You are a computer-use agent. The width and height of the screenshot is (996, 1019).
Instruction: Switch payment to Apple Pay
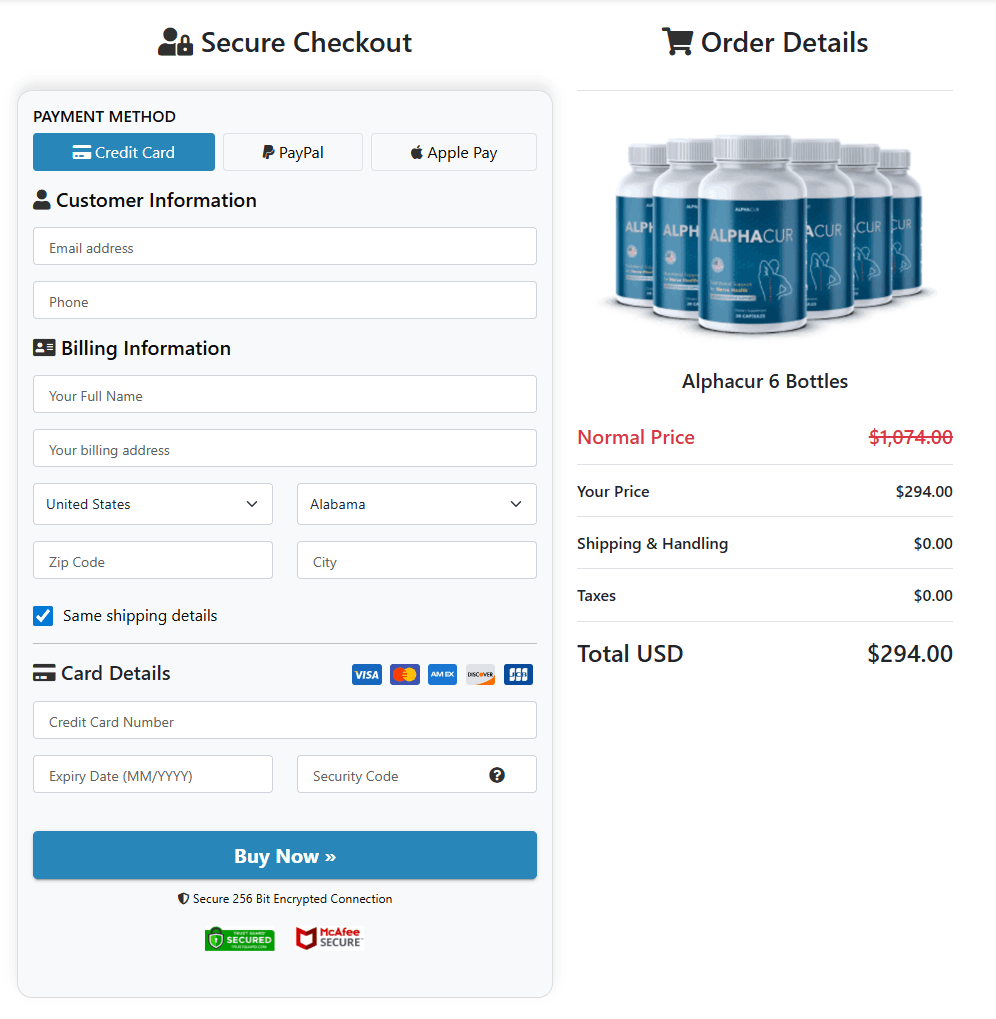tap(453, 152)
